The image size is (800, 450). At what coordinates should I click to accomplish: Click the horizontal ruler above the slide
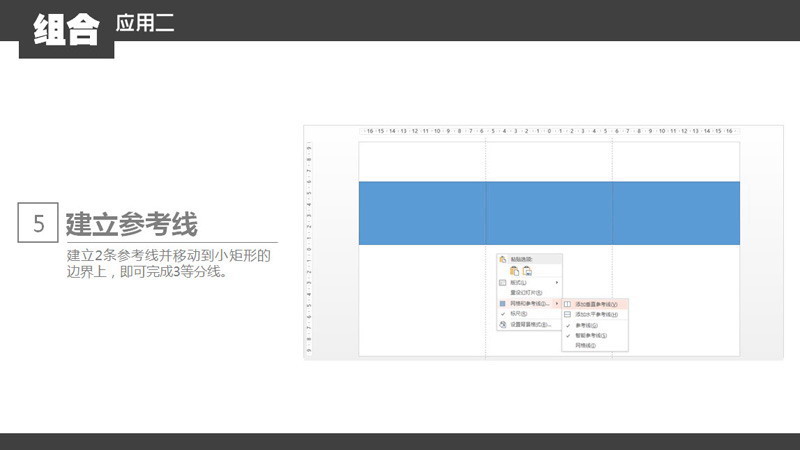tap(549, 131)
